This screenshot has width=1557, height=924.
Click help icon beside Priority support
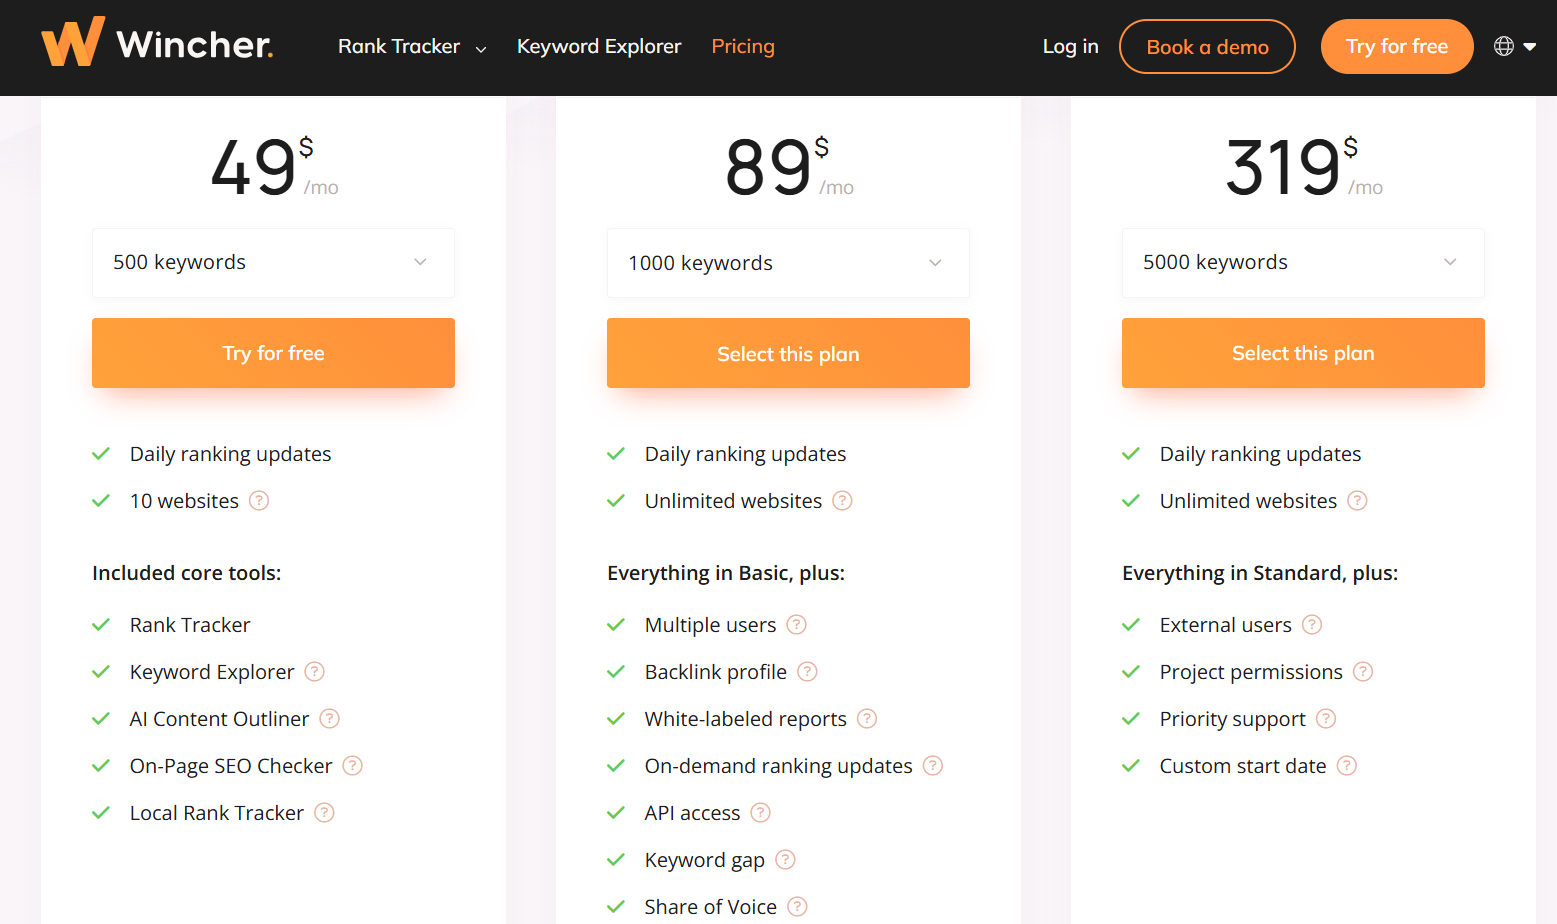click(1325, 719)
